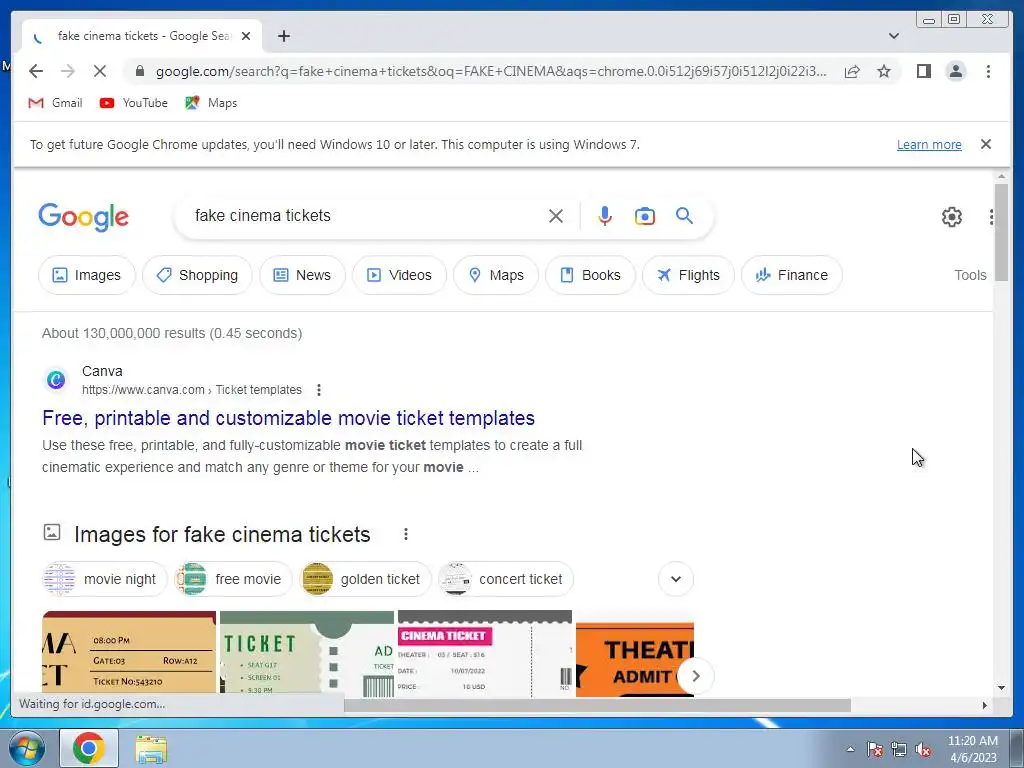Open the Chrome profile avatar
The width and height of the screenshot is (1024, 768).
(x=955, y=71)
